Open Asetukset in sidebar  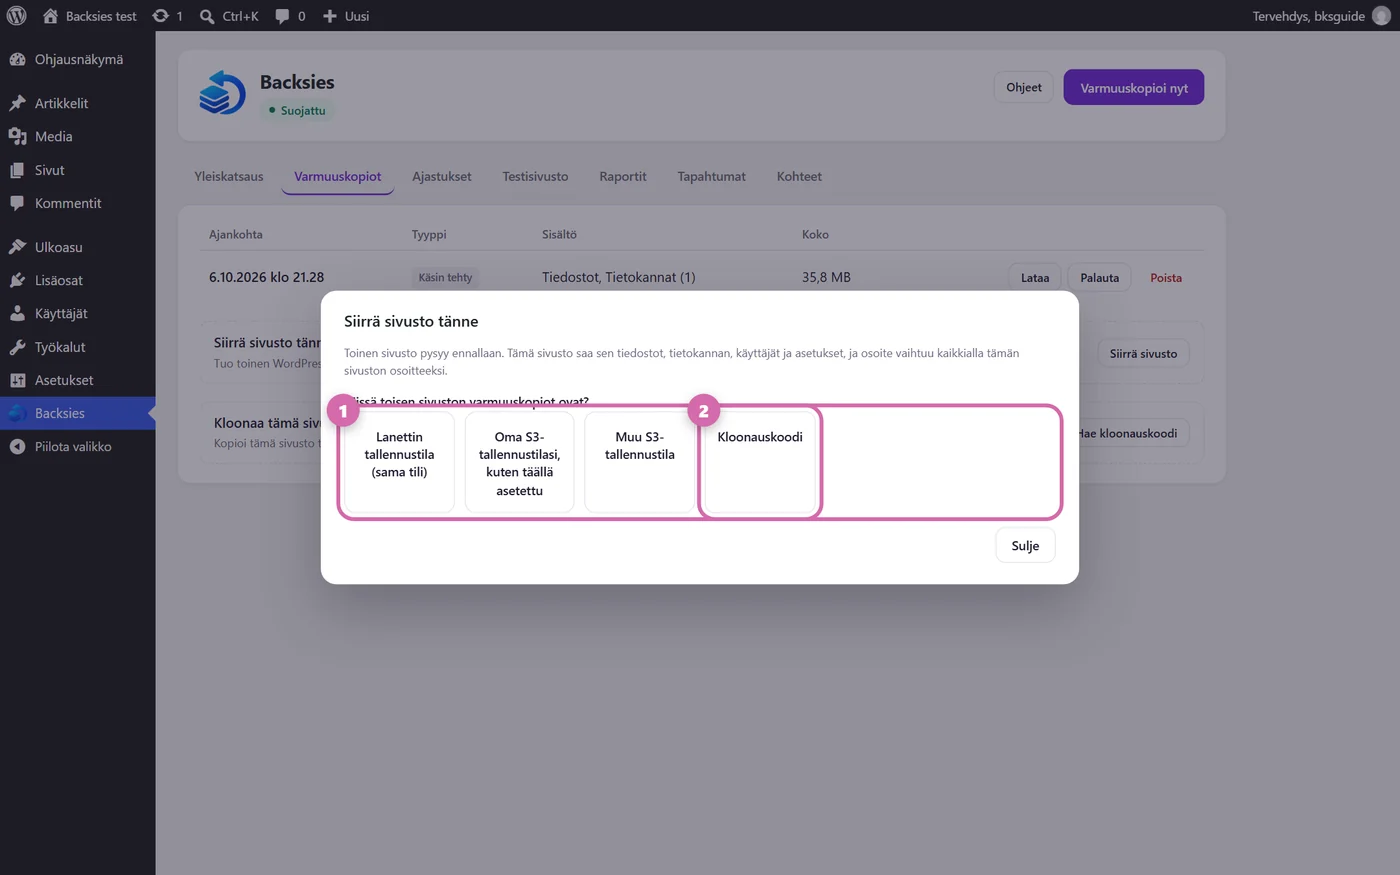78,380
